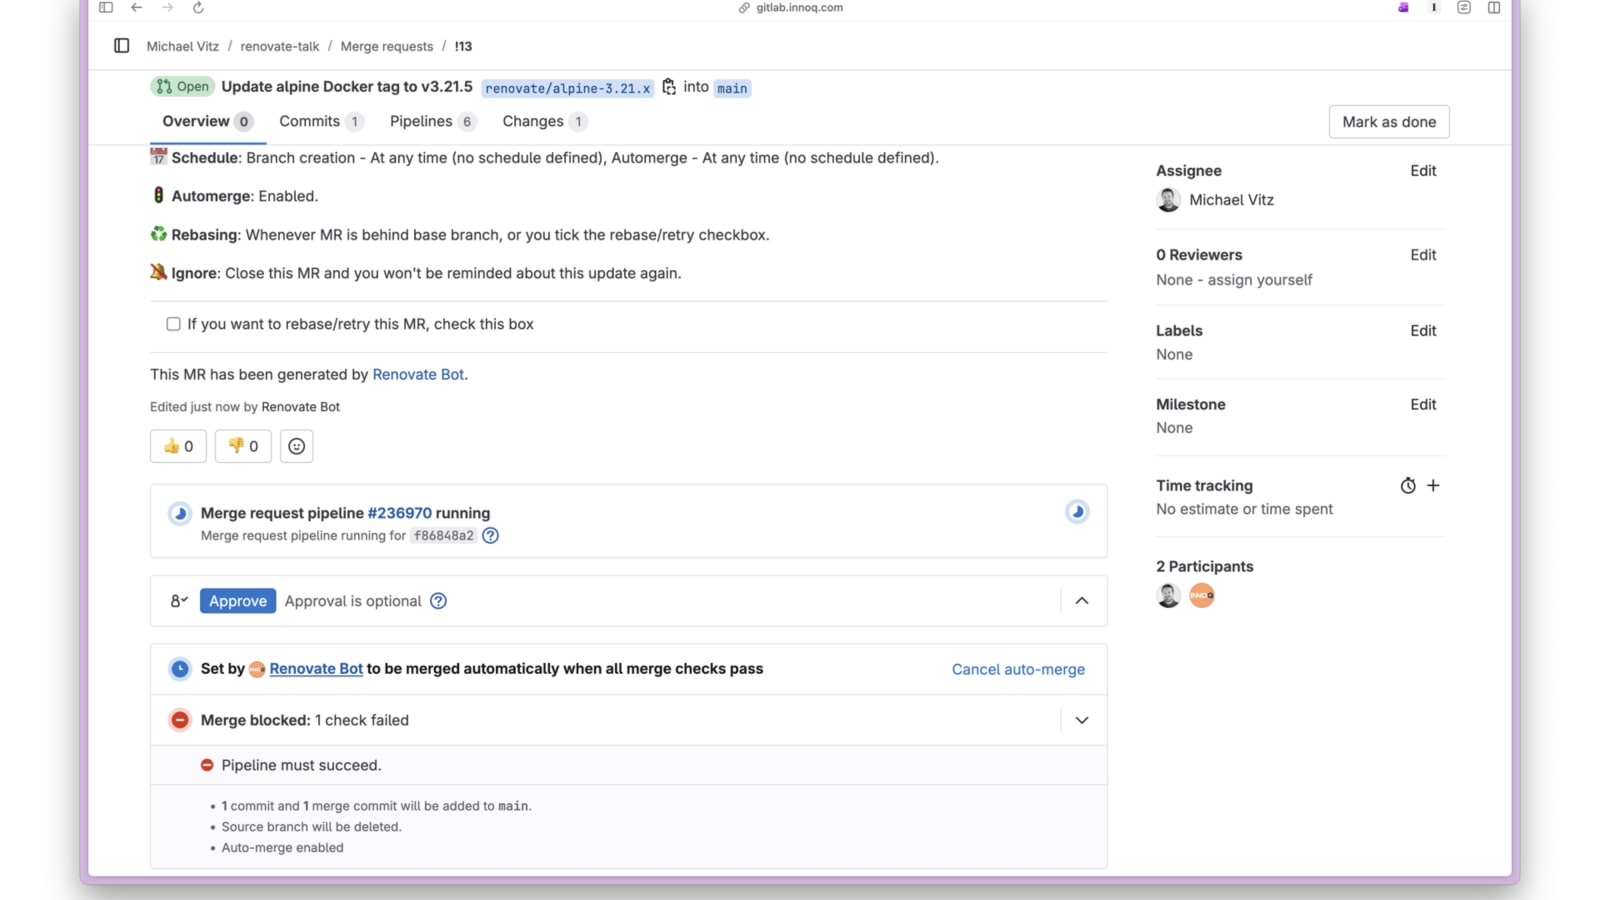This screenshot has width=1600, height=900.
Task: Collapse the Merge blocked checks chevron
Action: click(1082, 720)
